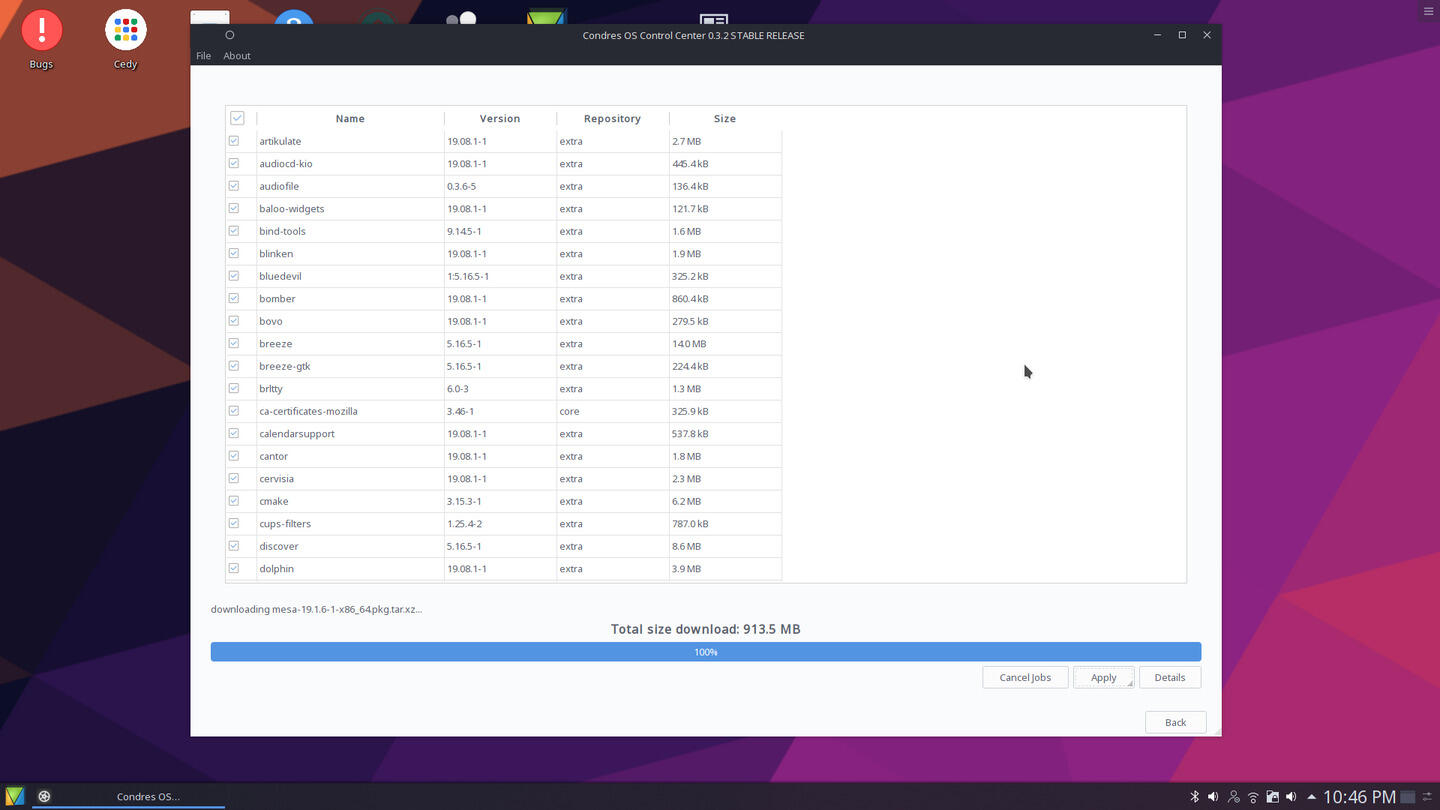Sort packages by the Version column
The image size is (1440, 810).
(x=500, y=118)
